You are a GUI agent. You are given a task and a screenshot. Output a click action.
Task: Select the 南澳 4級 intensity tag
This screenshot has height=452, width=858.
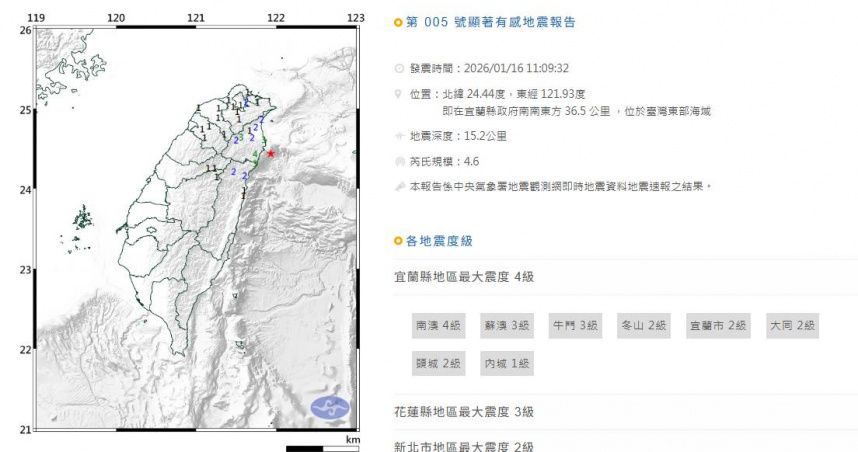tap(438, 325)
